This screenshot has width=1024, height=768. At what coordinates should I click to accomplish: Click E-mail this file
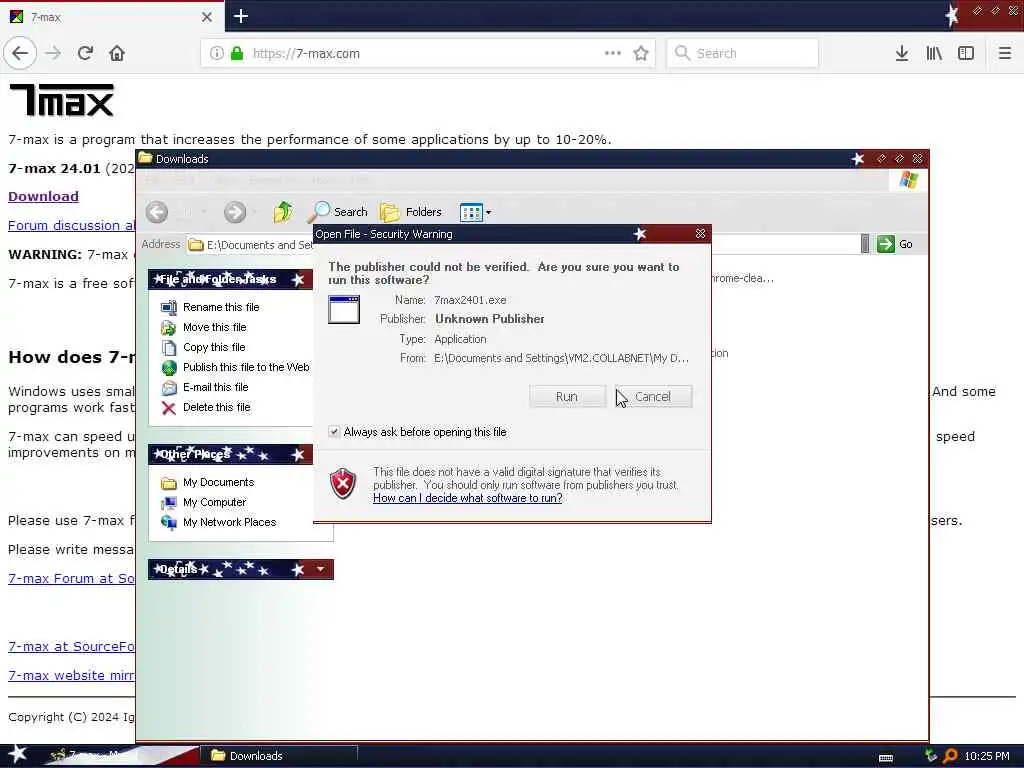[x=216, y=387]
